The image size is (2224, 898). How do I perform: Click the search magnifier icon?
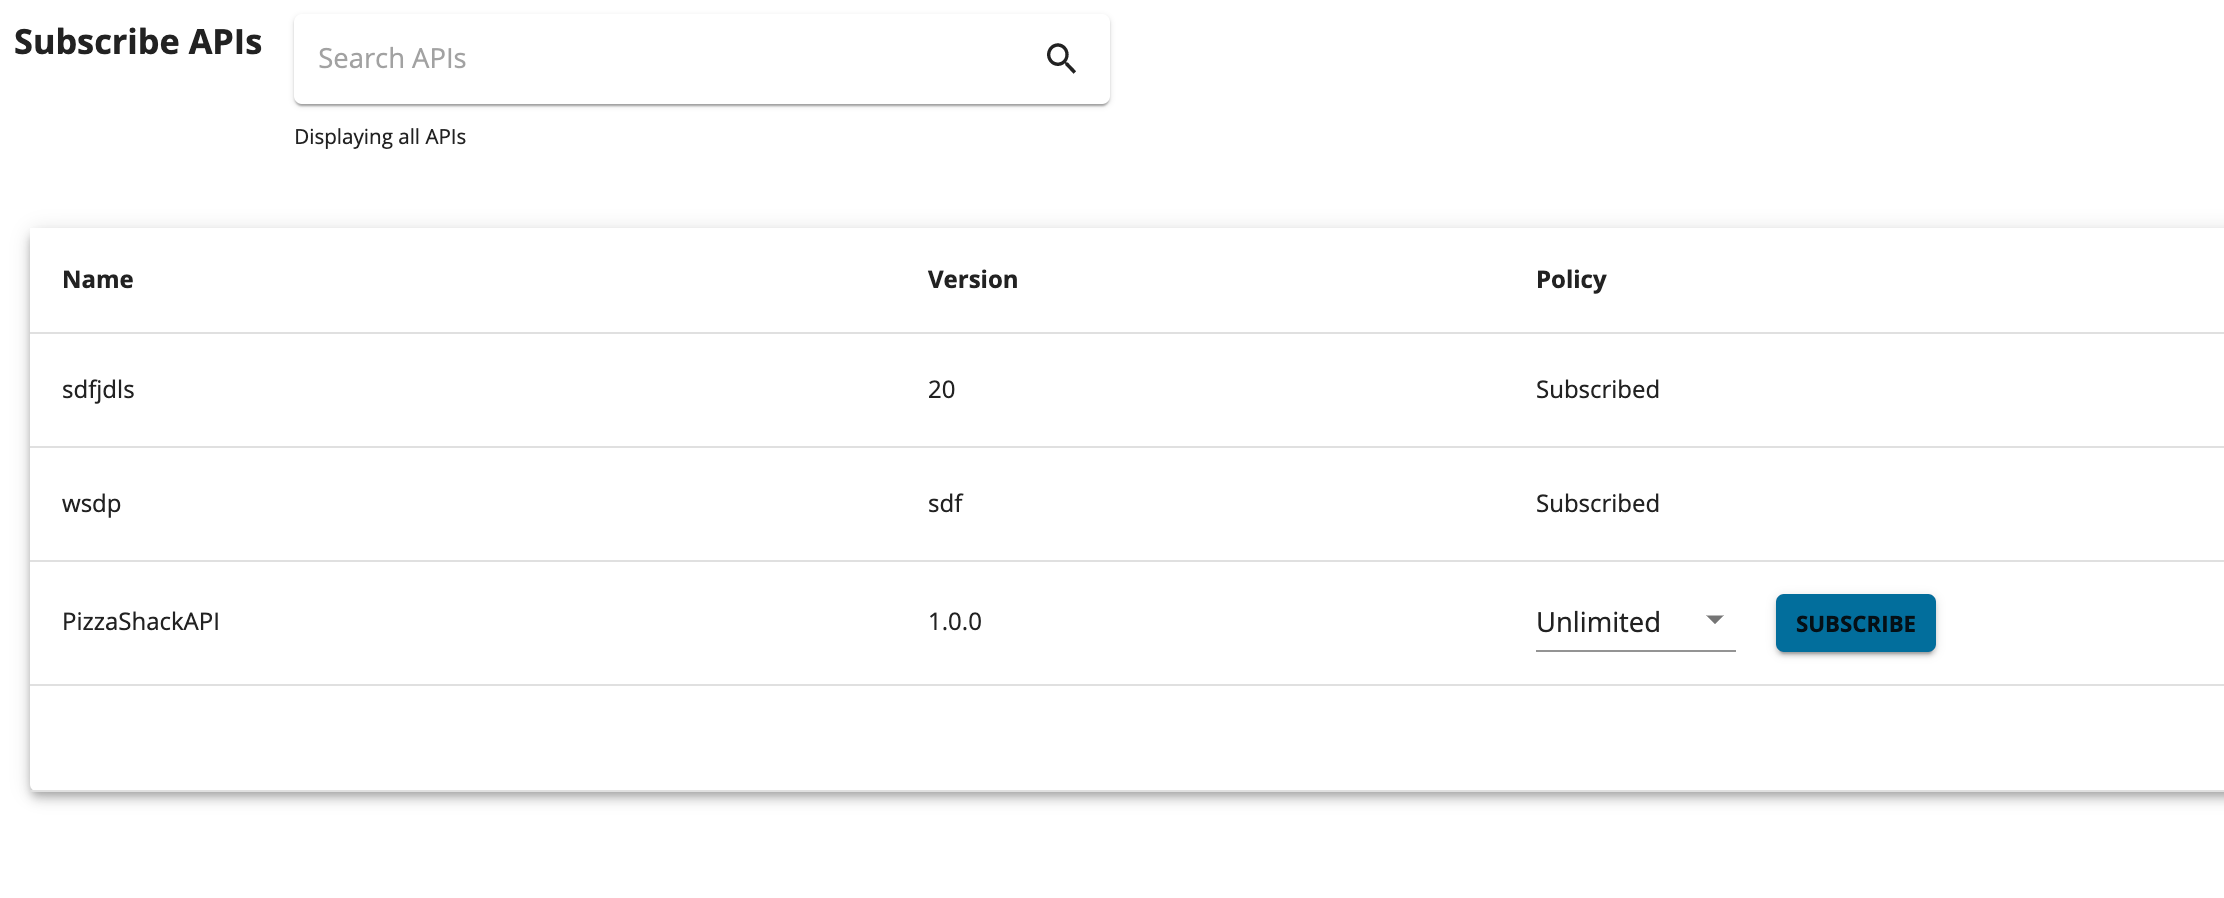tap(1061, 58)
